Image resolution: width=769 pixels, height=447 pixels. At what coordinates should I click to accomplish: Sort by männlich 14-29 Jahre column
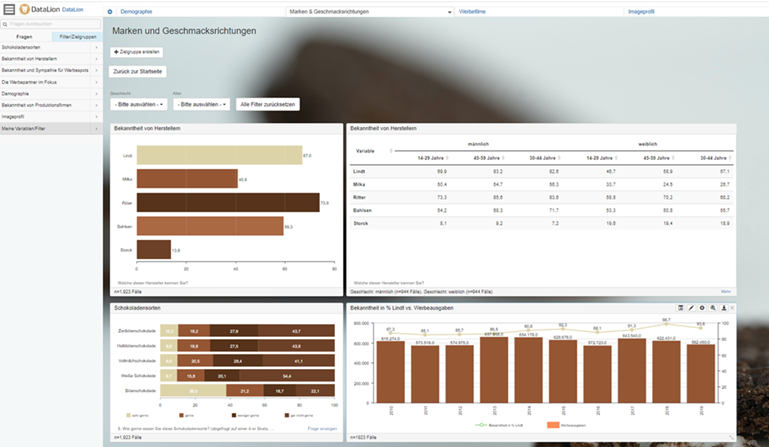point(447,158)
